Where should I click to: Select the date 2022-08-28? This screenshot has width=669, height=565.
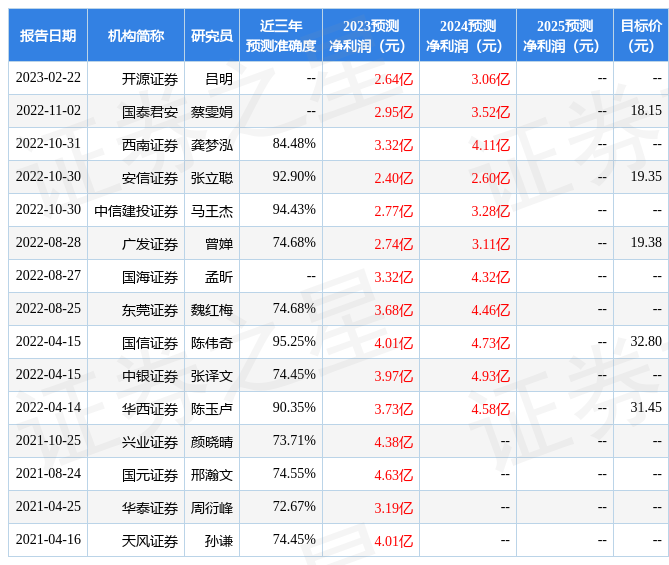pyautogui.click(x=48, y=242)
